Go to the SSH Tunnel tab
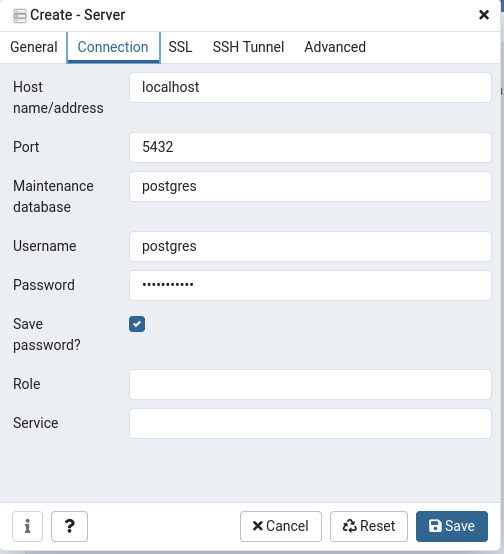 click(248, 47)
